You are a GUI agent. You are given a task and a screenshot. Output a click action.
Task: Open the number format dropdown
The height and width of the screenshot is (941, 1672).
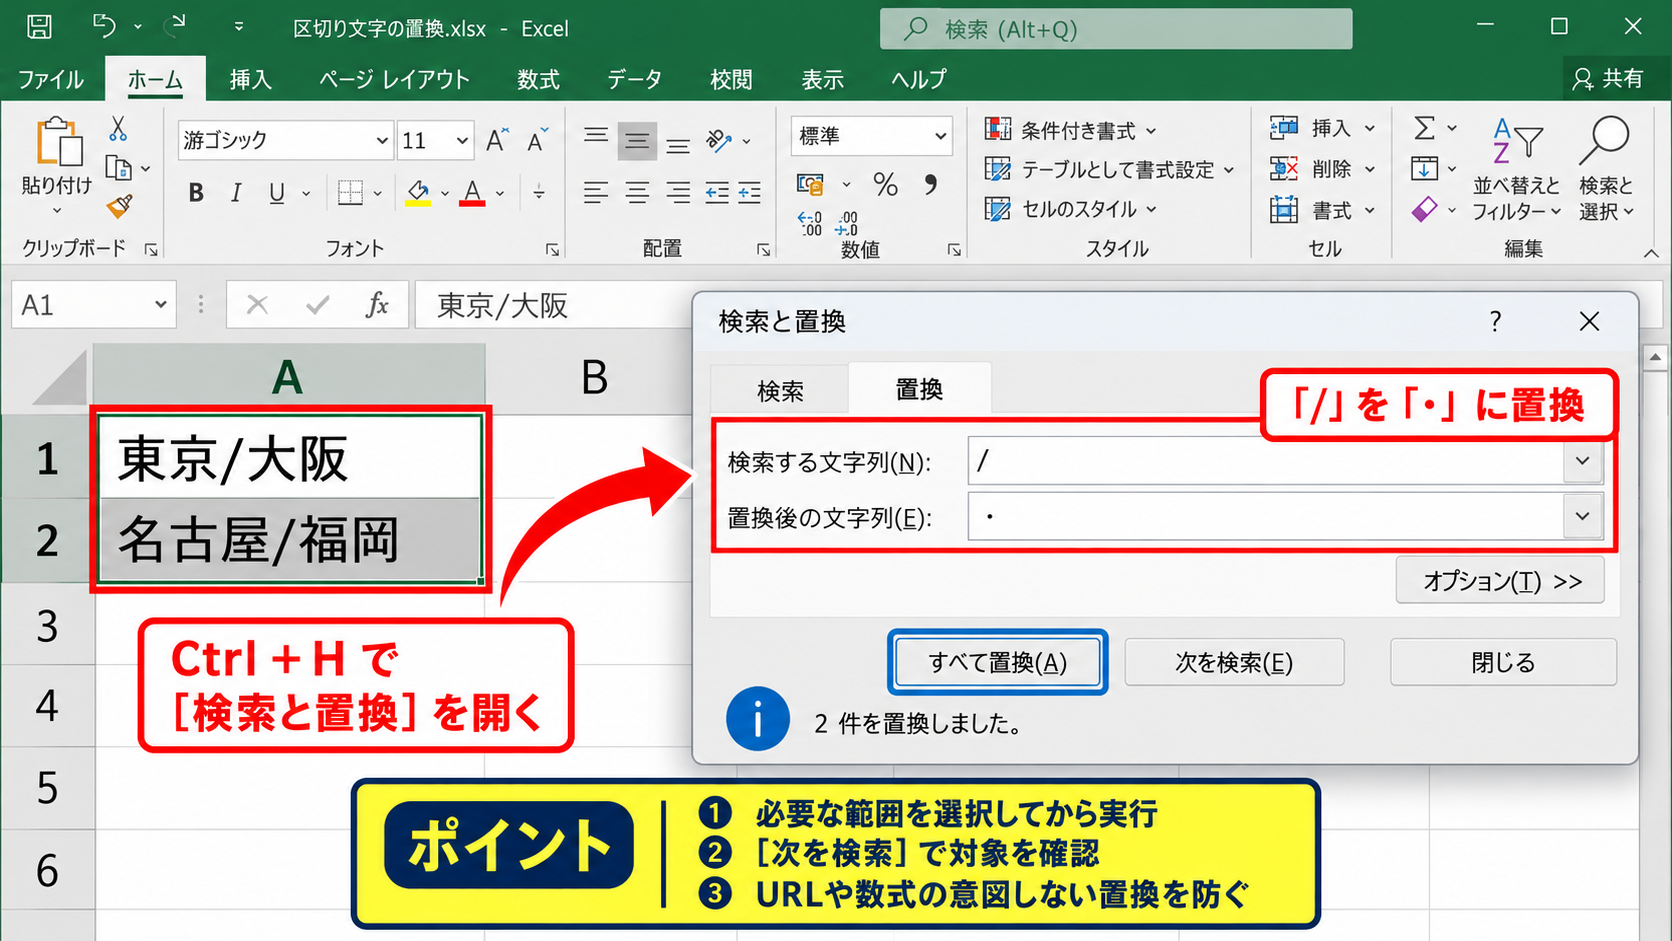pos(940,136)
